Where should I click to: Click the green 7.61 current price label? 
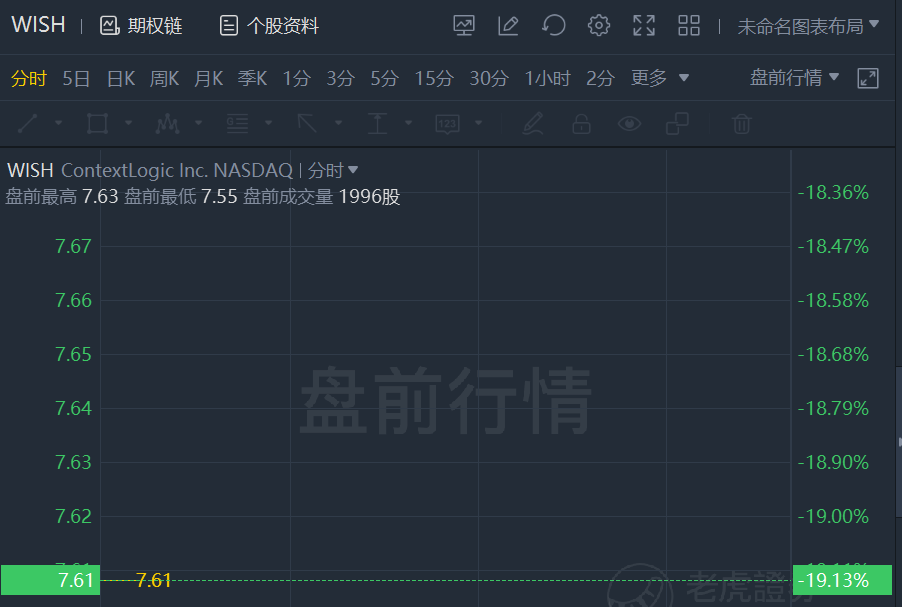point(51,580)
